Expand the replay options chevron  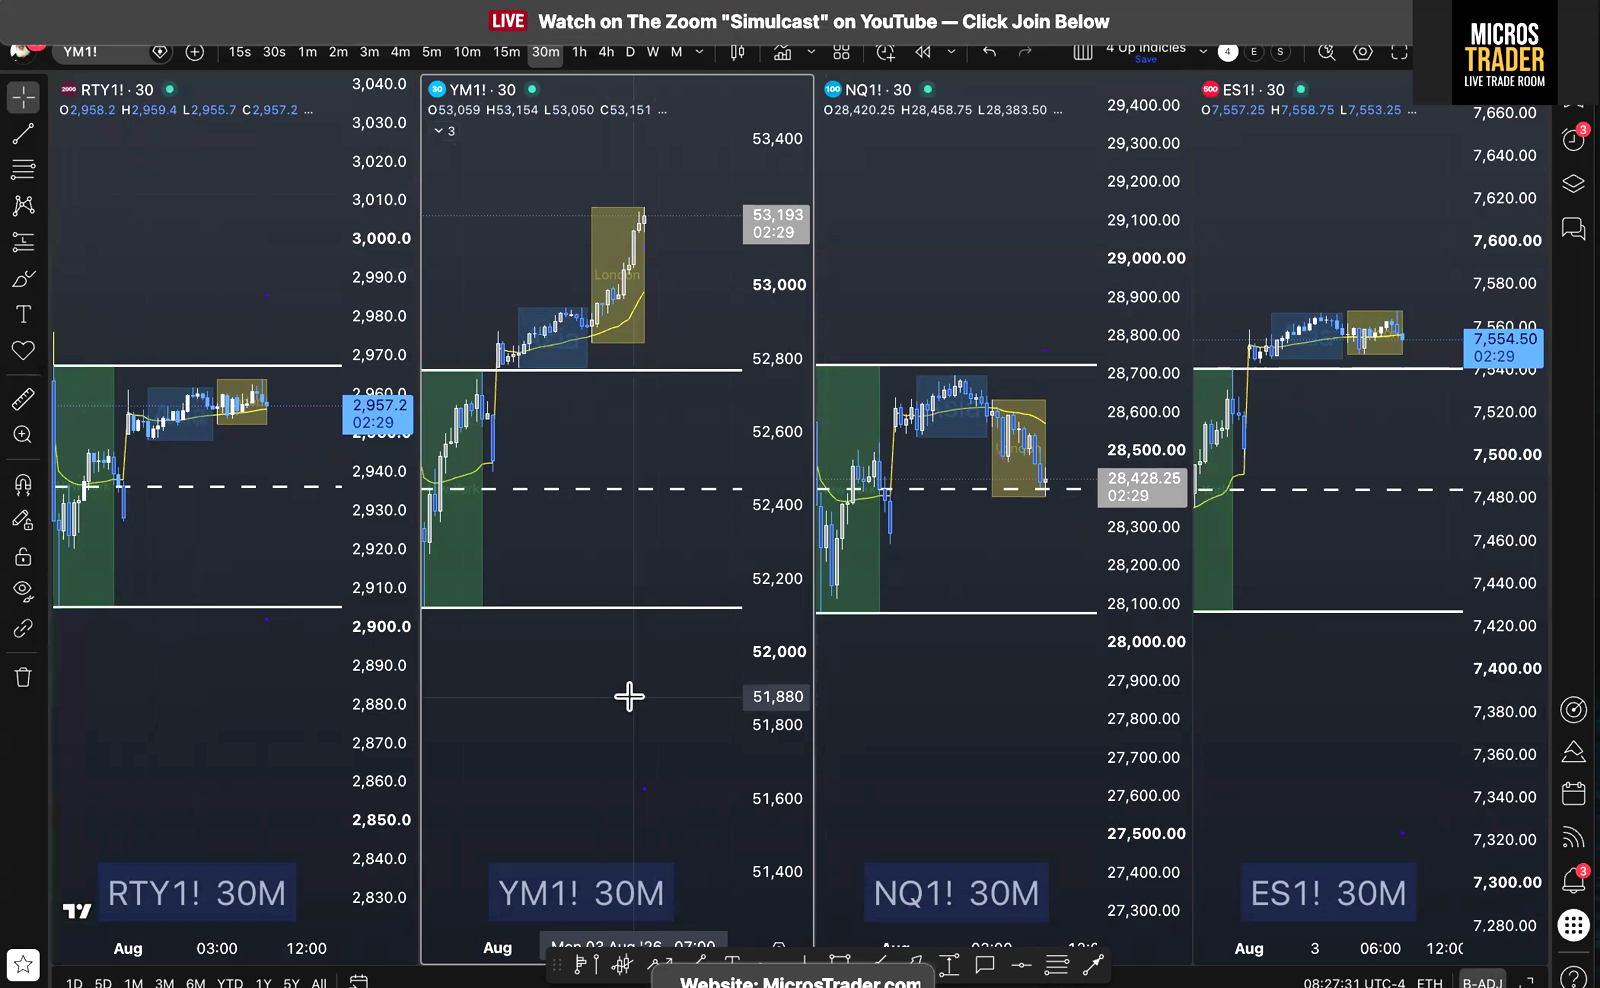pos(951,52)
